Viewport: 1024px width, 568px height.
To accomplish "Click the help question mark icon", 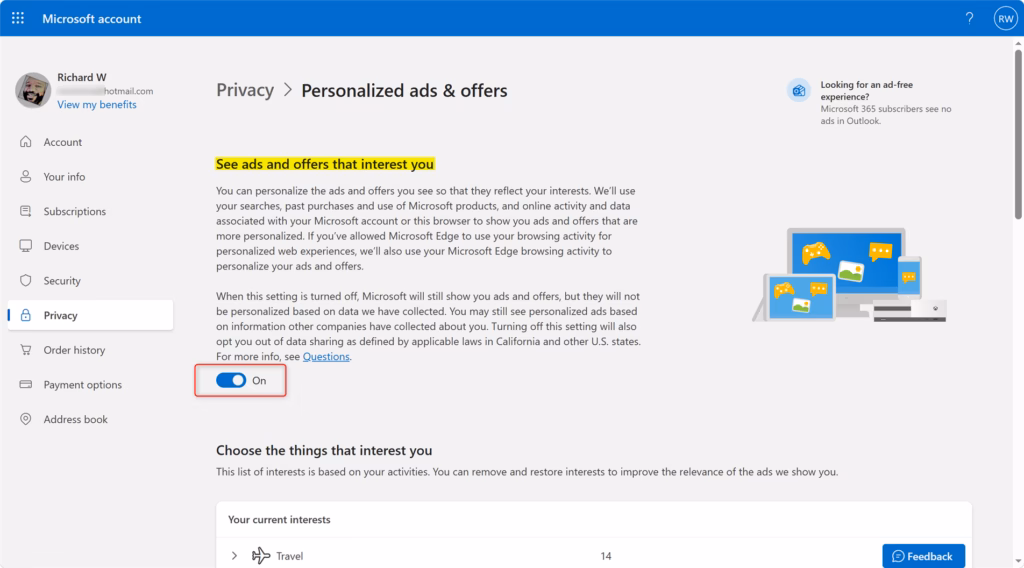I will pyautogui.click(x=969, y=18).
